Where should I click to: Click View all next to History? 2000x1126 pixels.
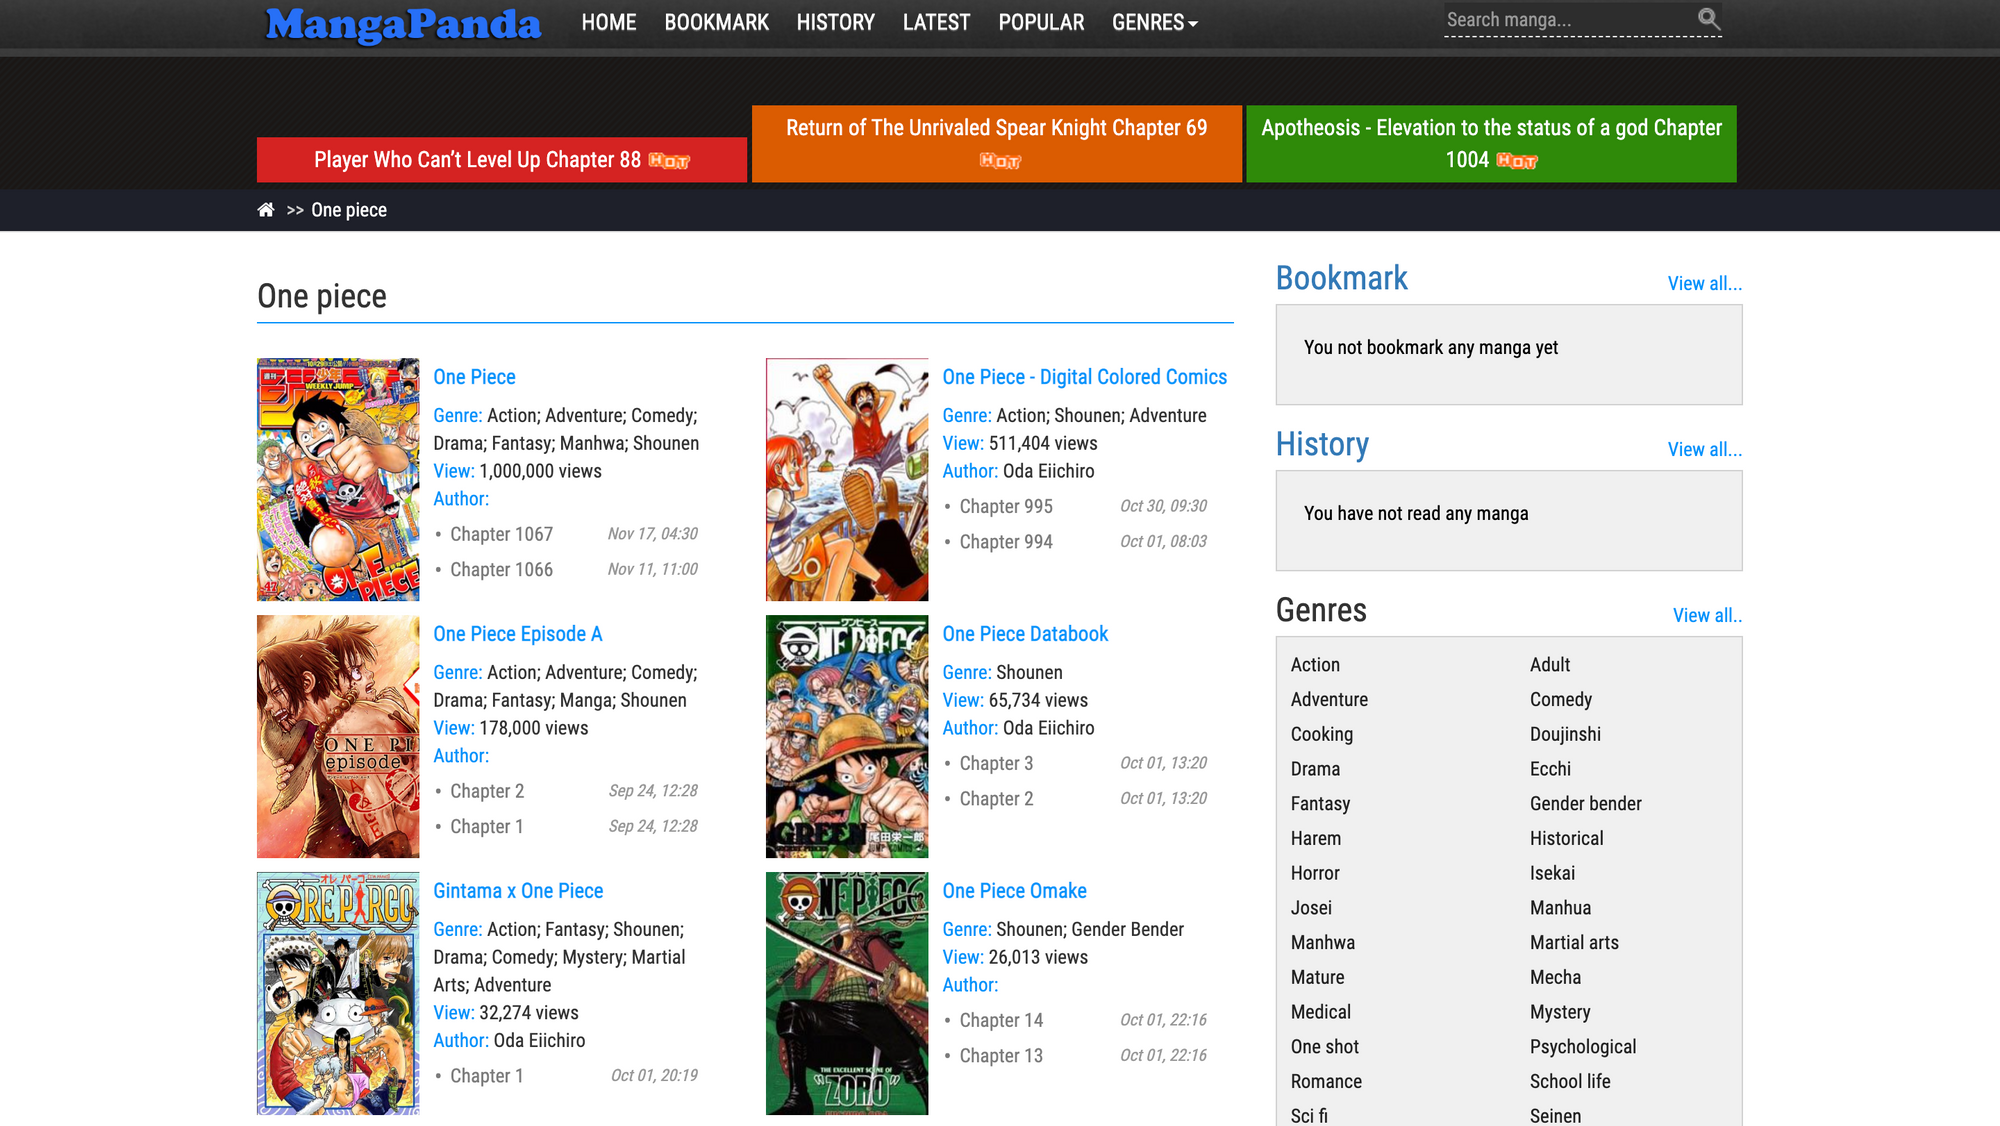pyautogui.click(x=1704, y=449)
